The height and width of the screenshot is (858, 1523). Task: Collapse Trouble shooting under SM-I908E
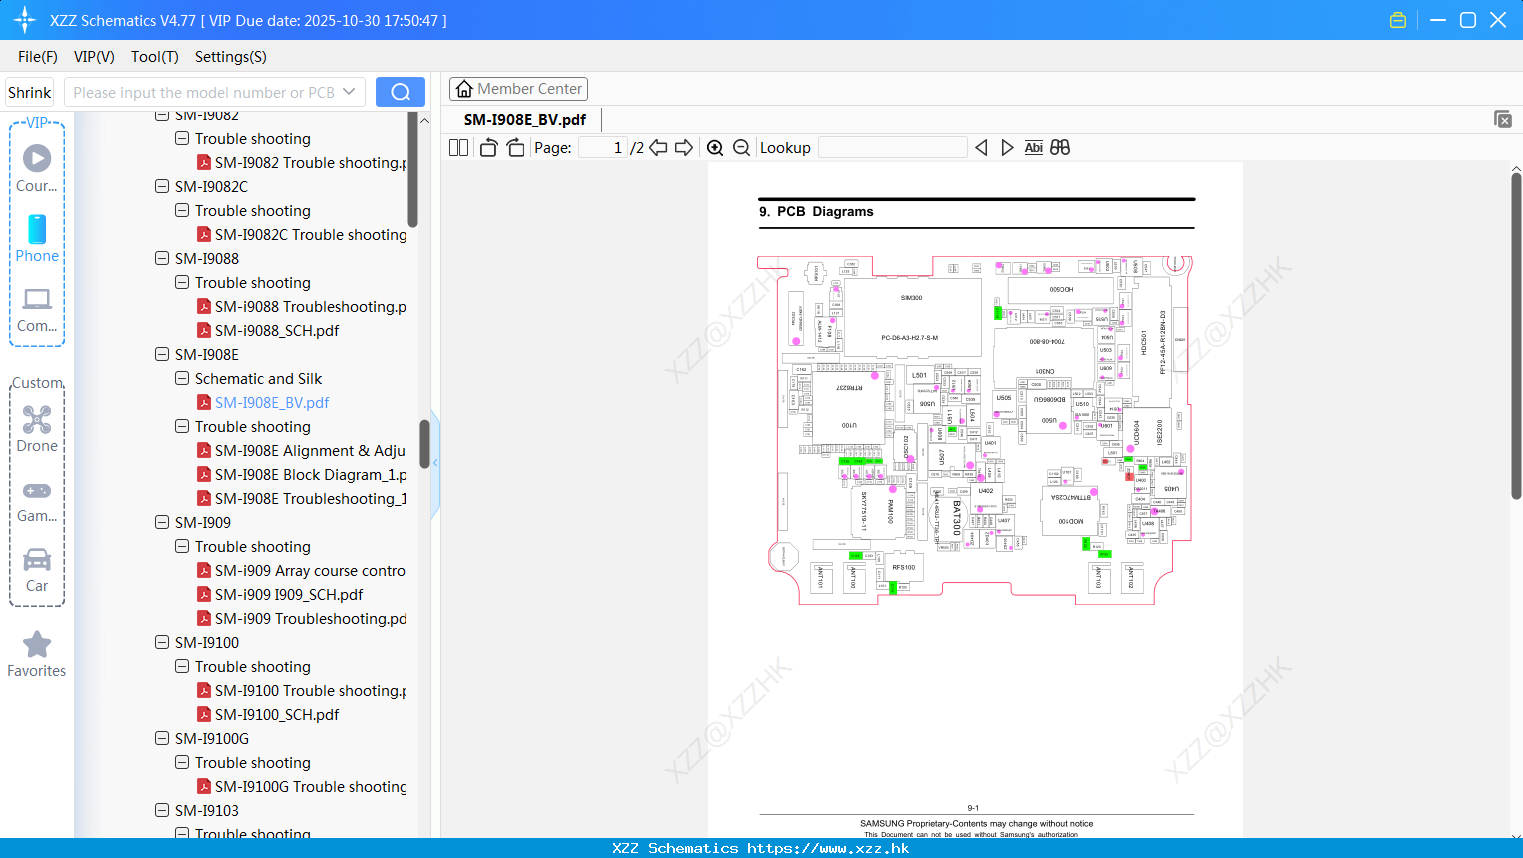pos(182,426)
